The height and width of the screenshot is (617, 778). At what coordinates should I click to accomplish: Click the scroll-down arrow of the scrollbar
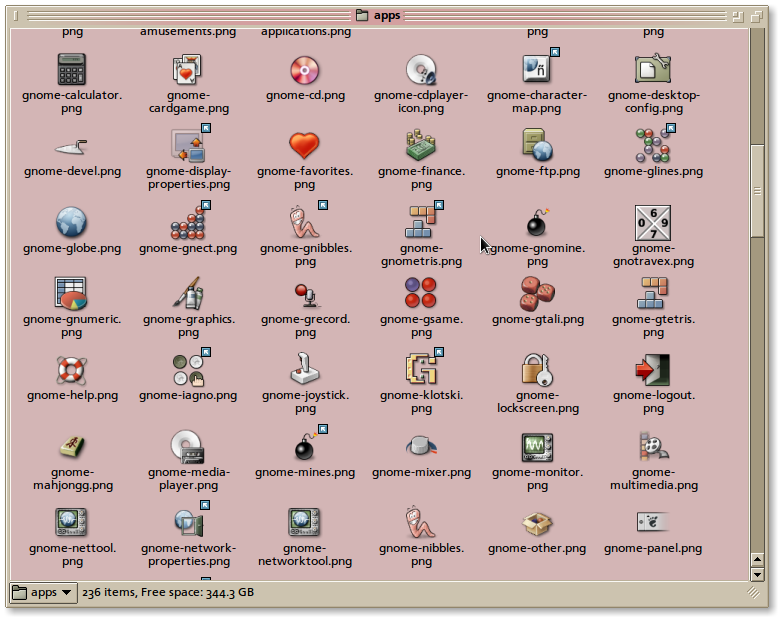757,575
